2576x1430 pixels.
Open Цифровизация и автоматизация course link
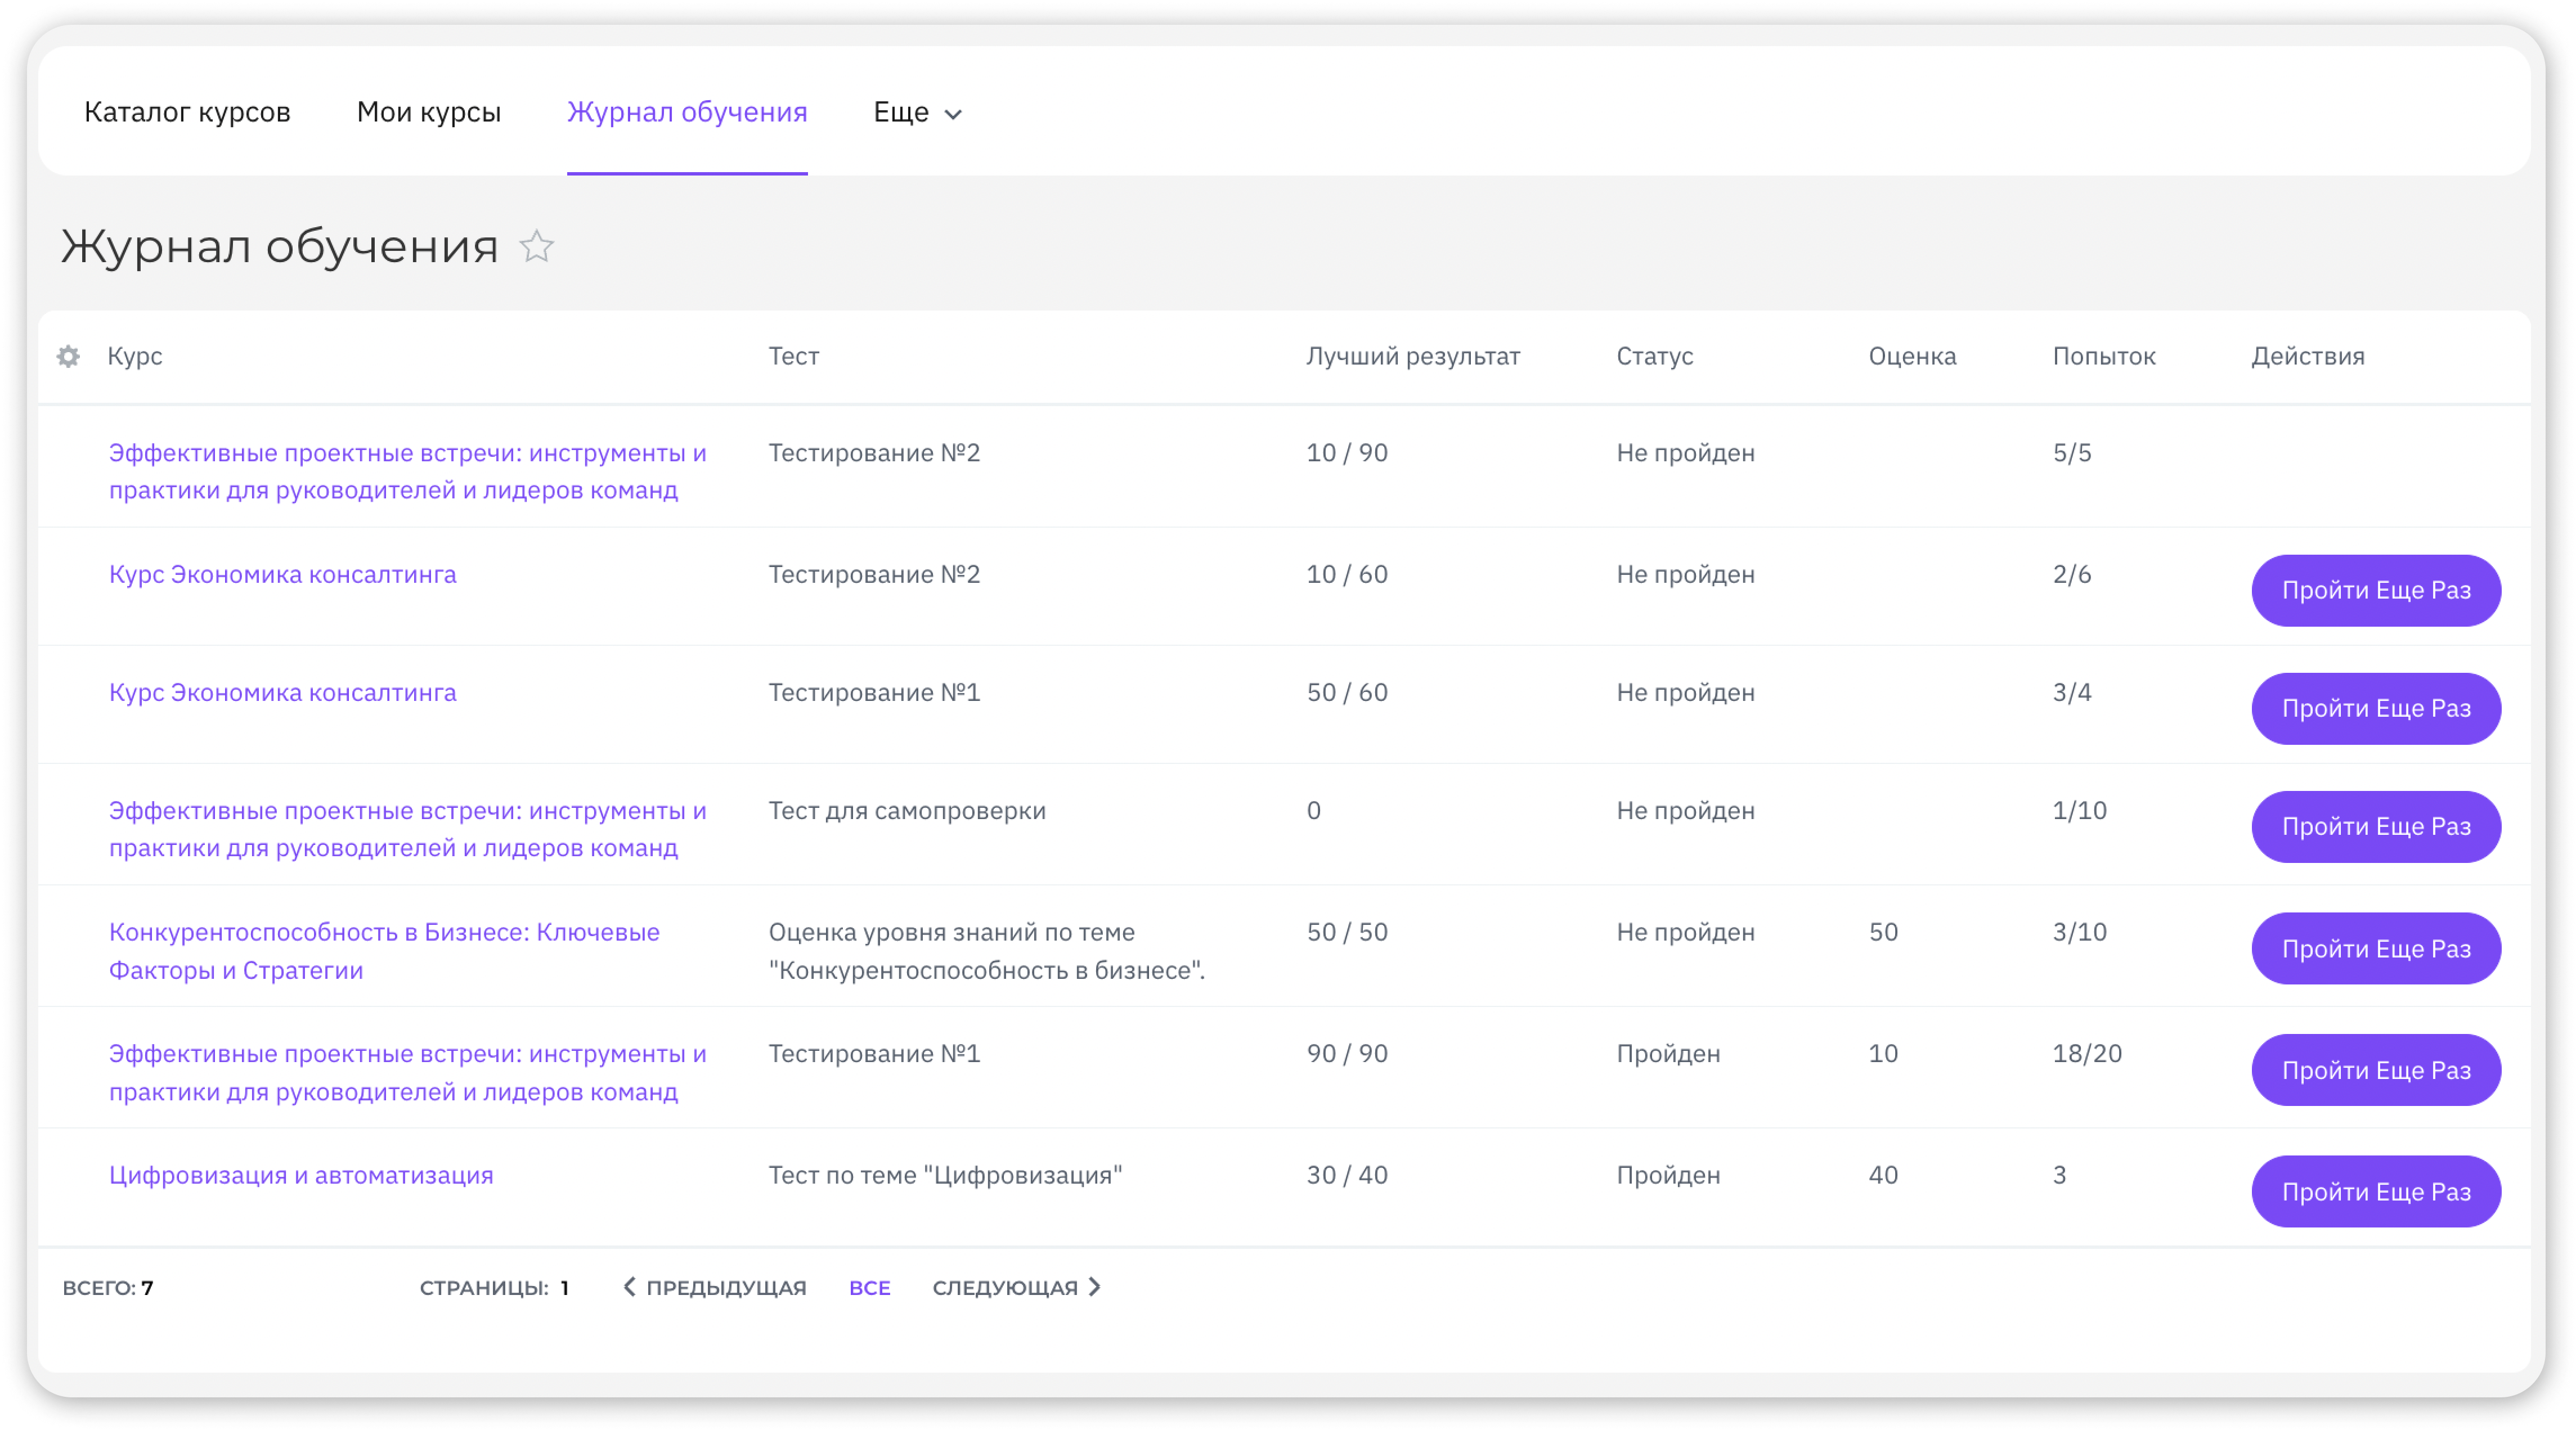[x=301, y=1175]
